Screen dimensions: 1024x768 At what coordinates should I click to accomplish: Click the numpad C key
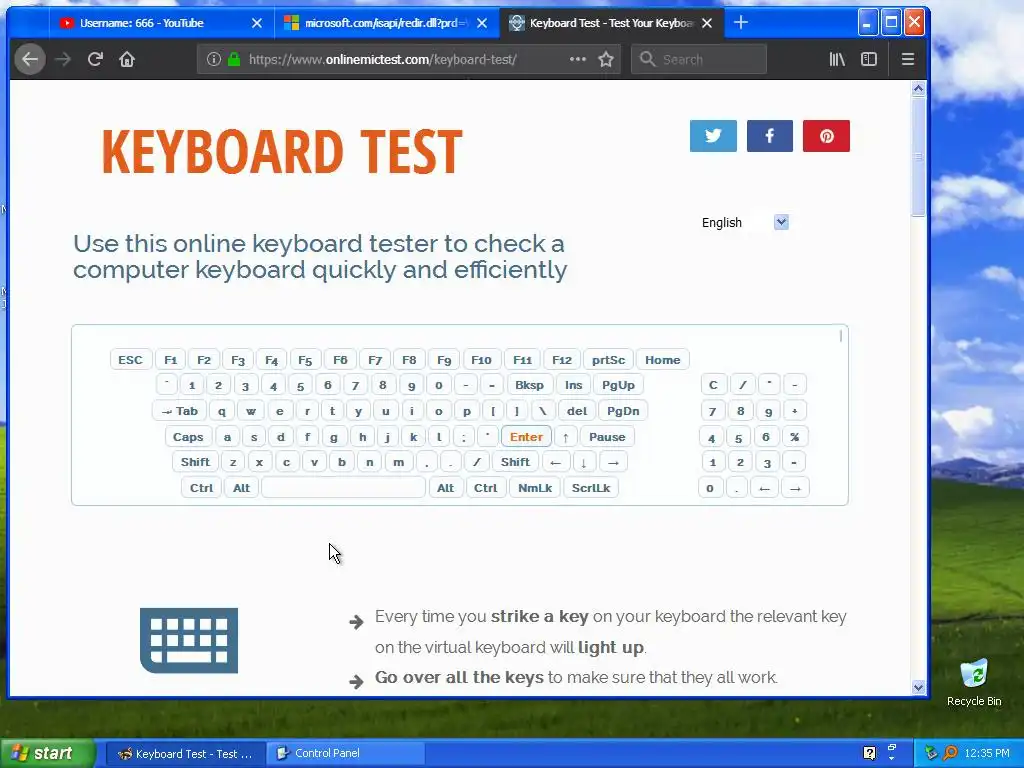(713, 385)
